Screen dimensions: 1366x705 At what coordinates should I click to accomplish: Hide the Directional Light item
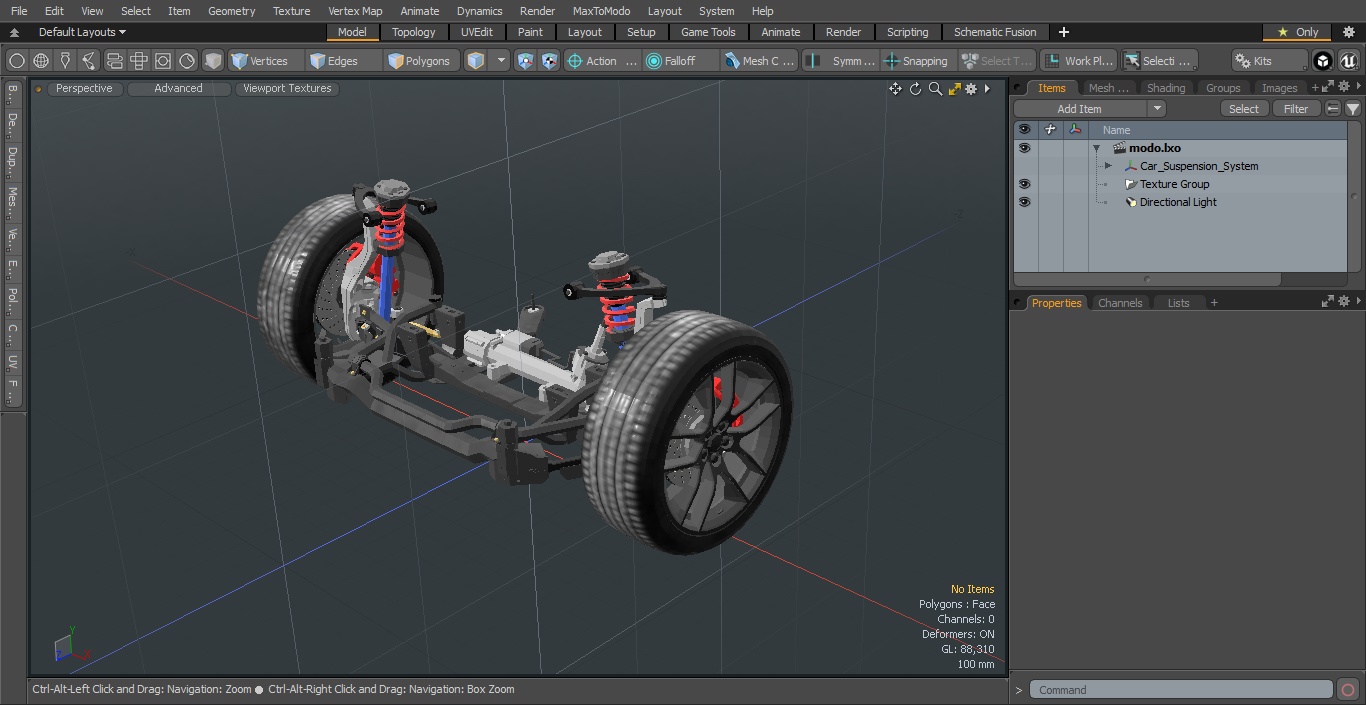point(1024,202)
